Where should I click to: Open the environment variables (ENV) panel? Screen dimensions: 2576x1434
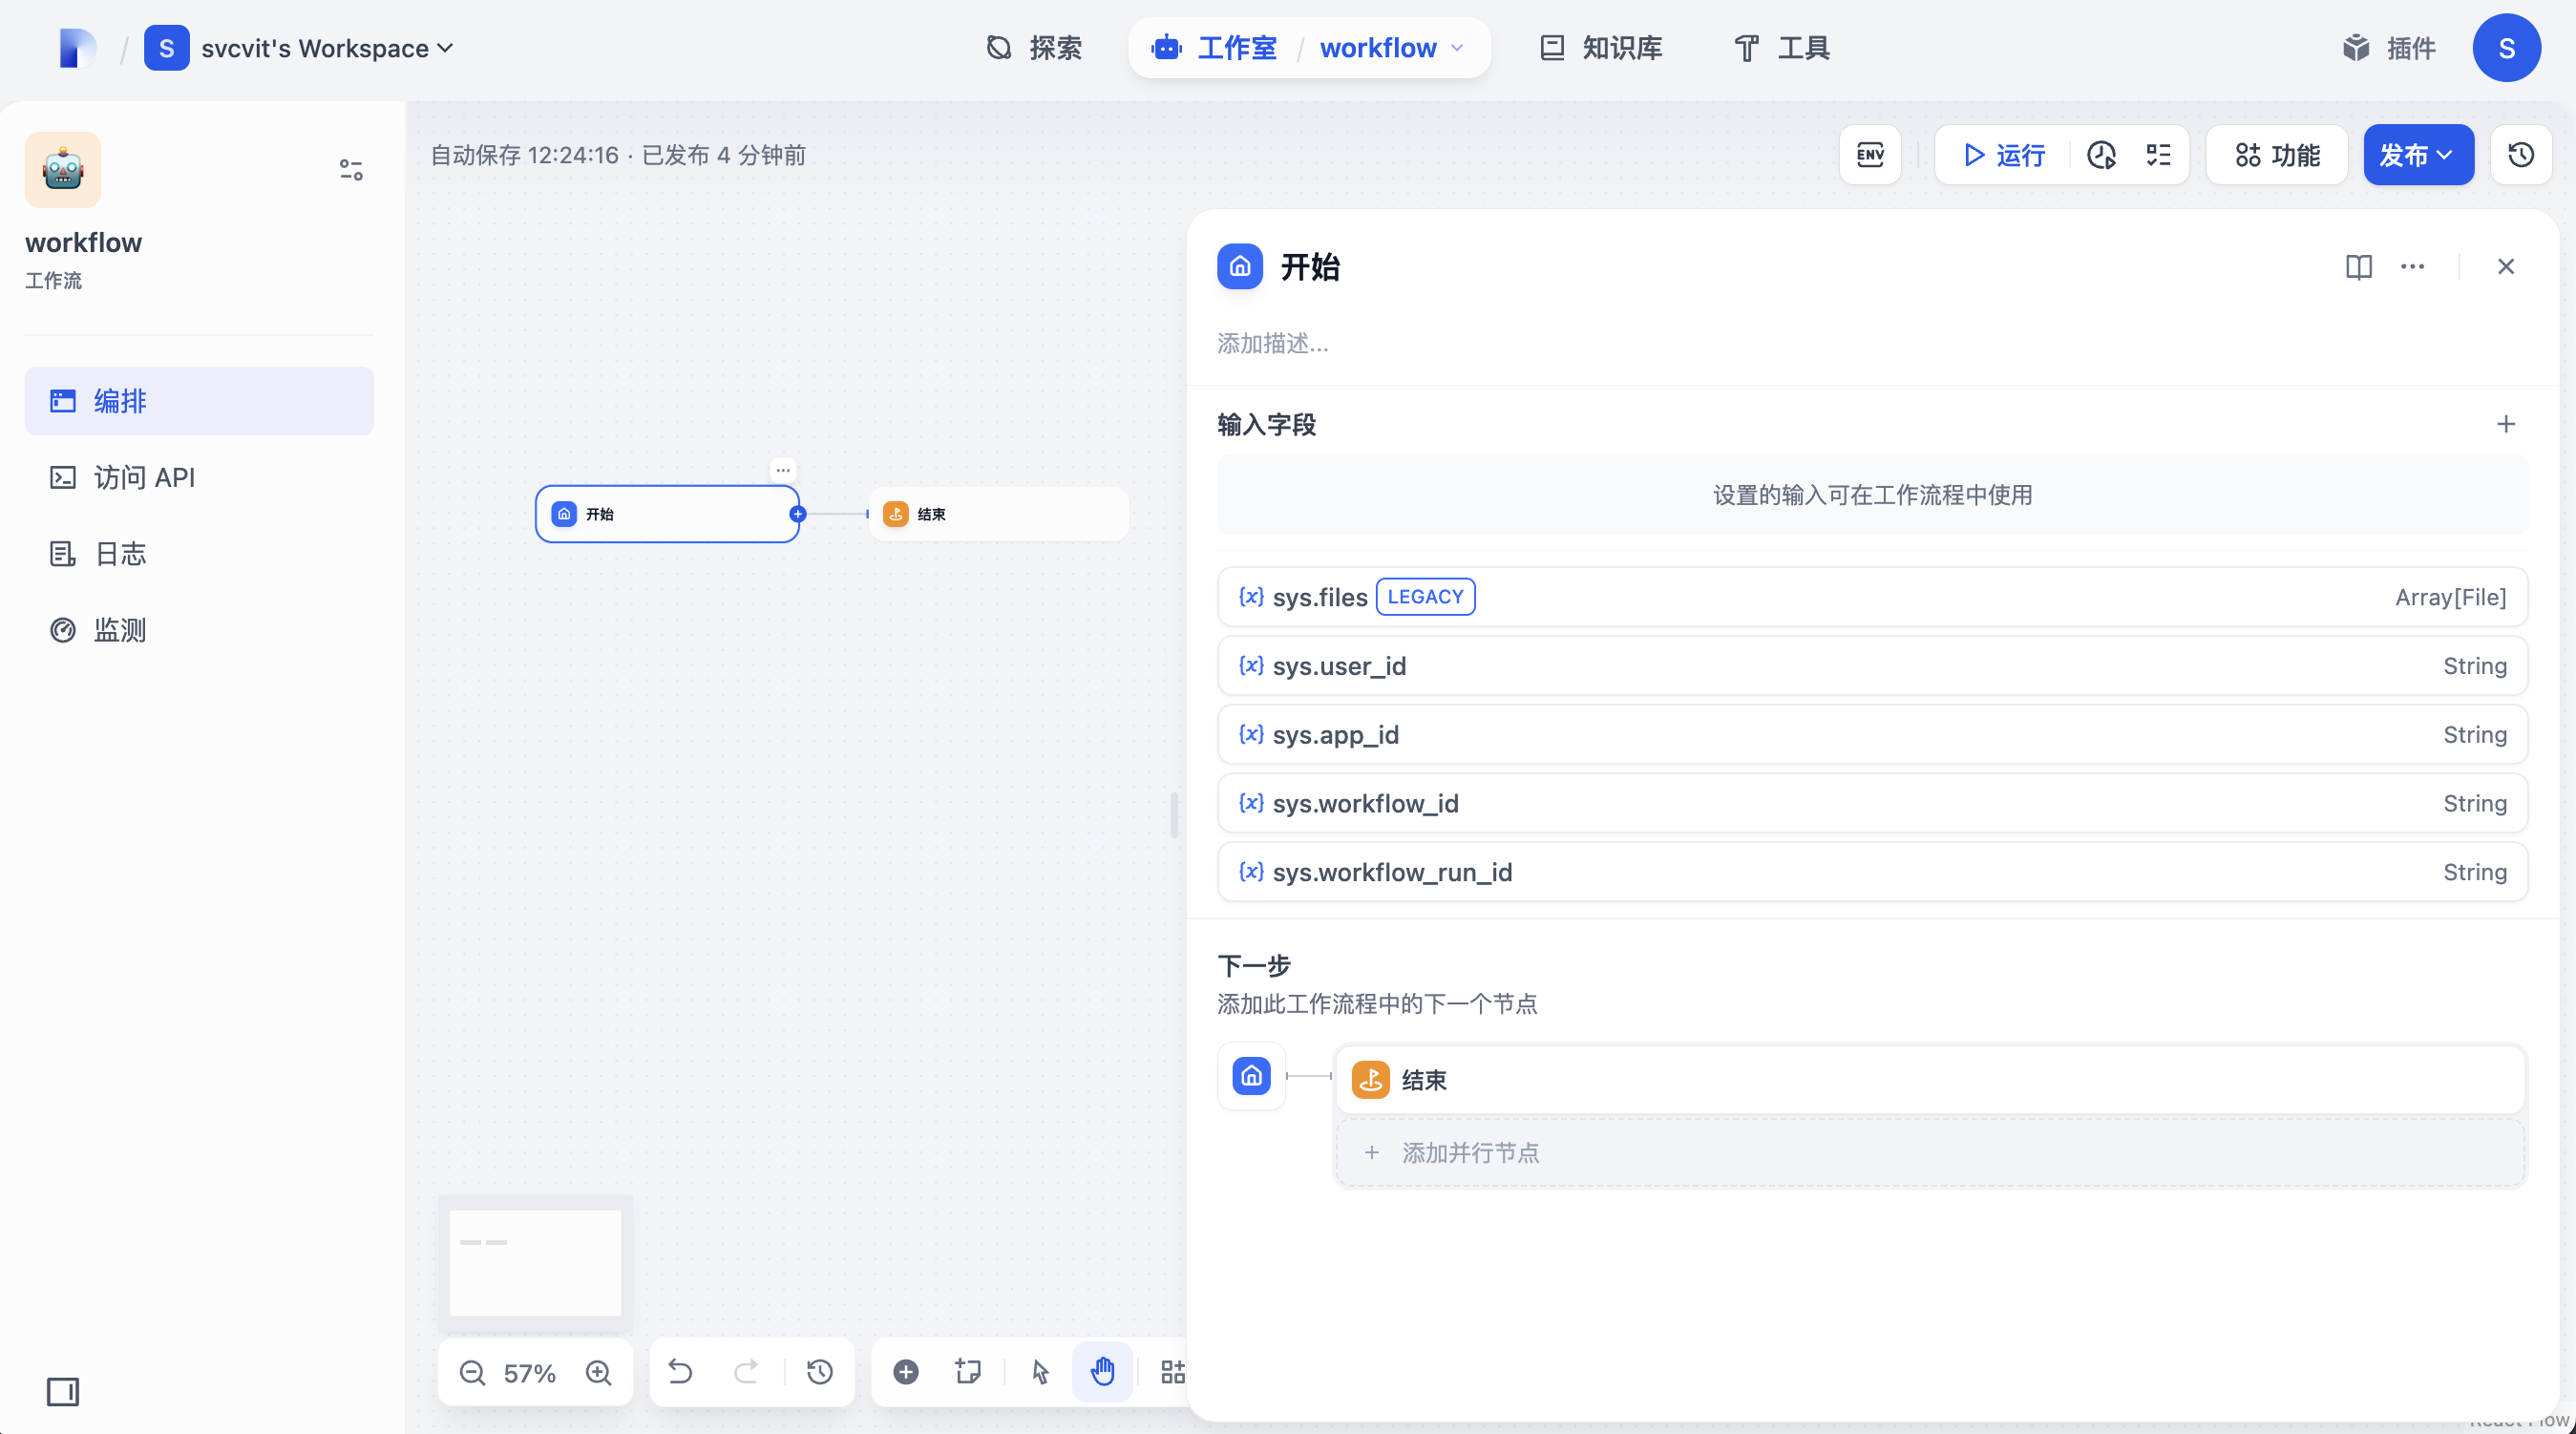pyautogui.click(x=1870, y=155)
